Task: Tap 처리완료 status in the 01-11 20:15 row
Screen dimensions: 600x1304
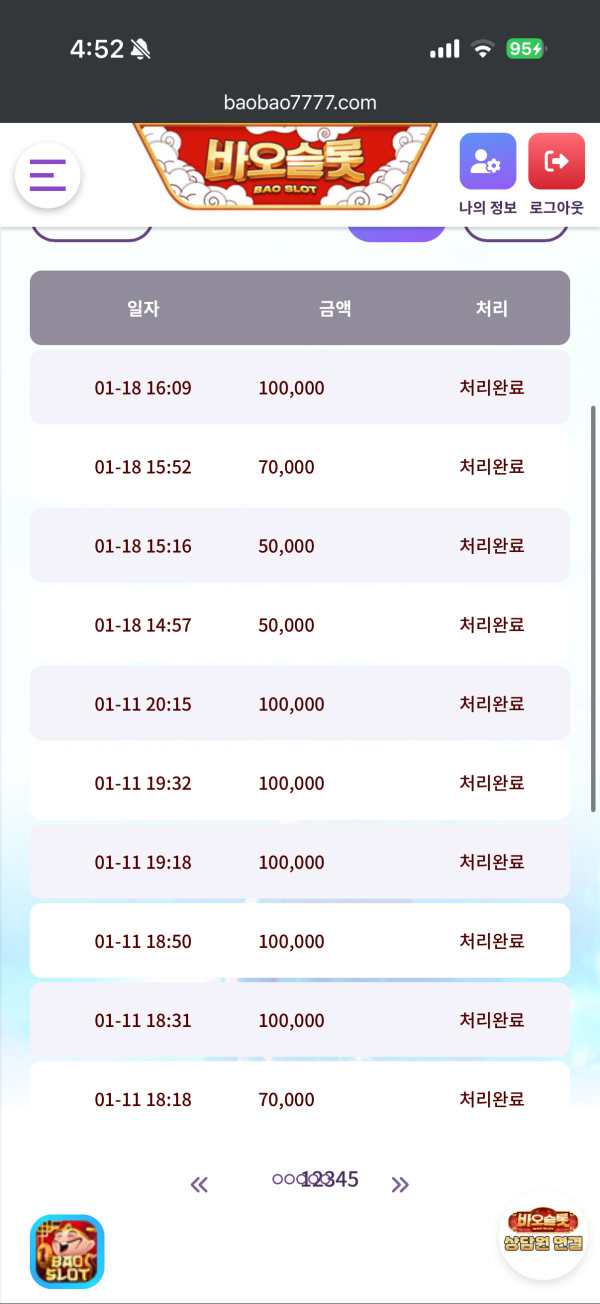Action: point(492,704)
